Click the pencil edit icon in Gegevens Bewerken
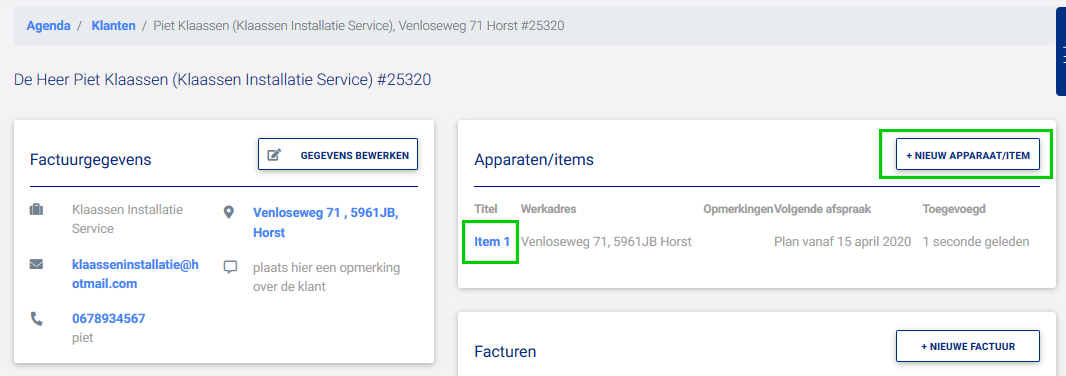 coord(274,155)
